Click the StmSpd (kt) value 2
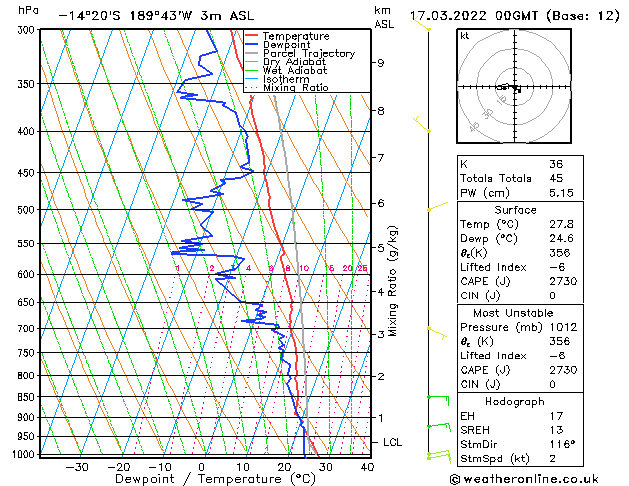Viewport: 629px width, 486px height. point(553,459)
